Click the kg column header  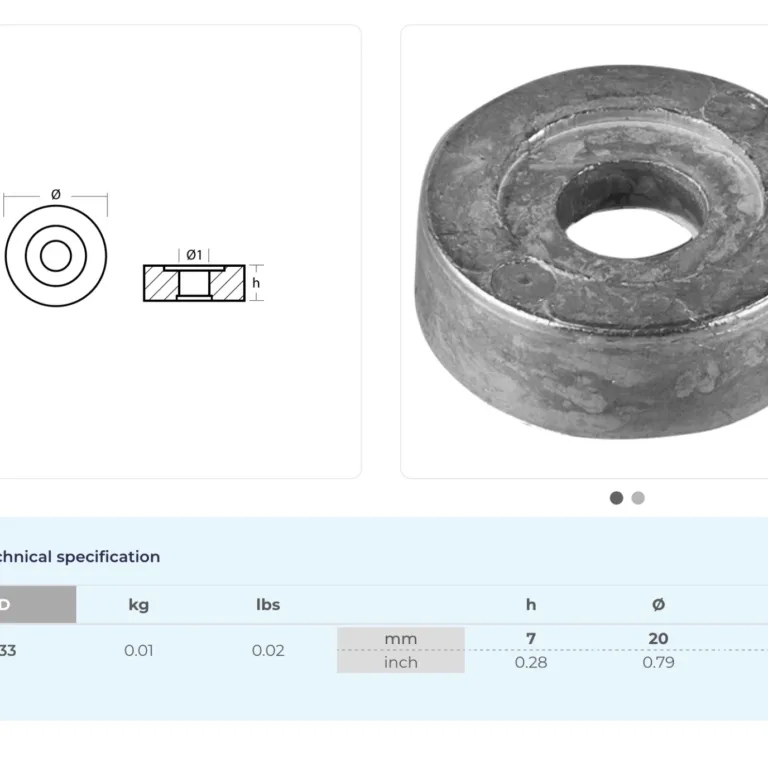point(139,604)
